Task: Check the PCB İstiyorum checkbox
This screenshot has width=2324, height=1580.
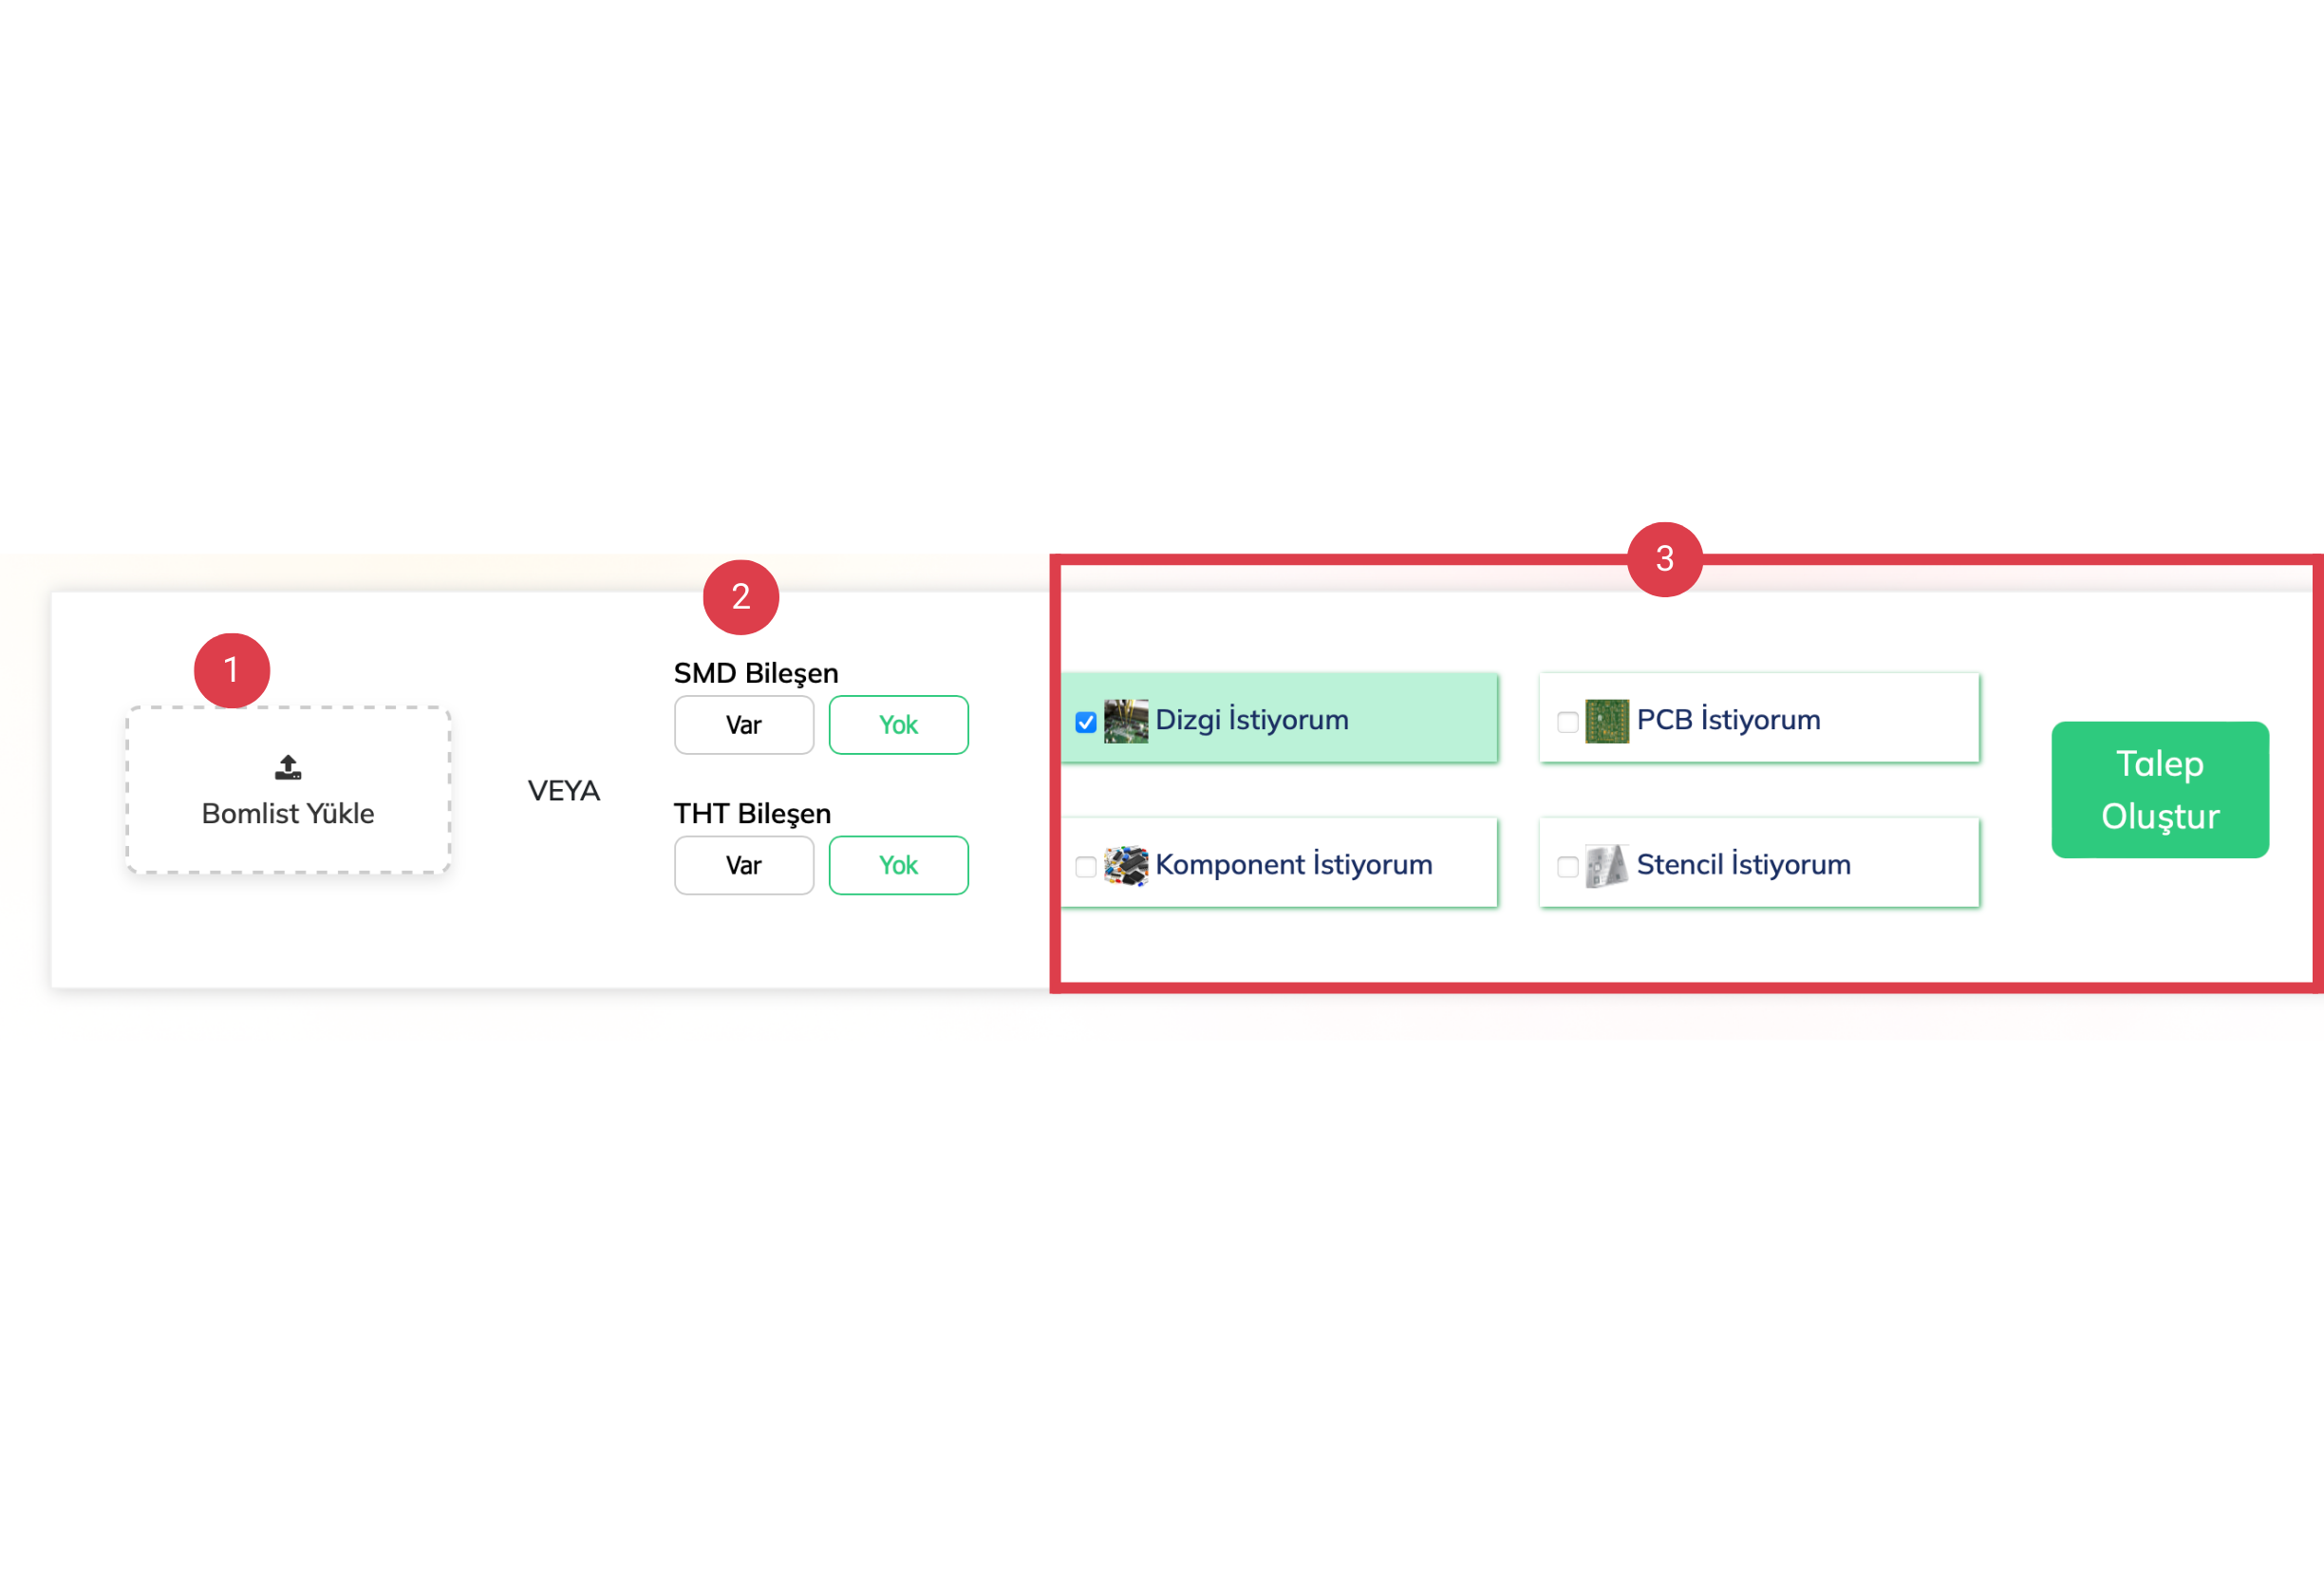Action: click(x=1567, y=722)
